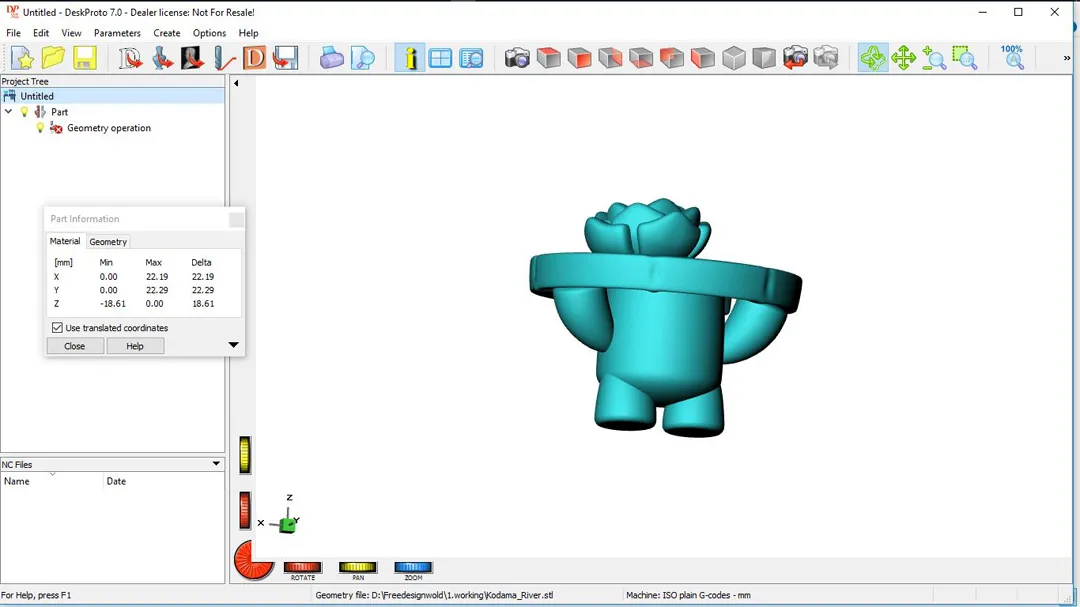Save the project with the yellow floppy icon
This screenshot has width=1080, height=607.
(x=85, y=58)
